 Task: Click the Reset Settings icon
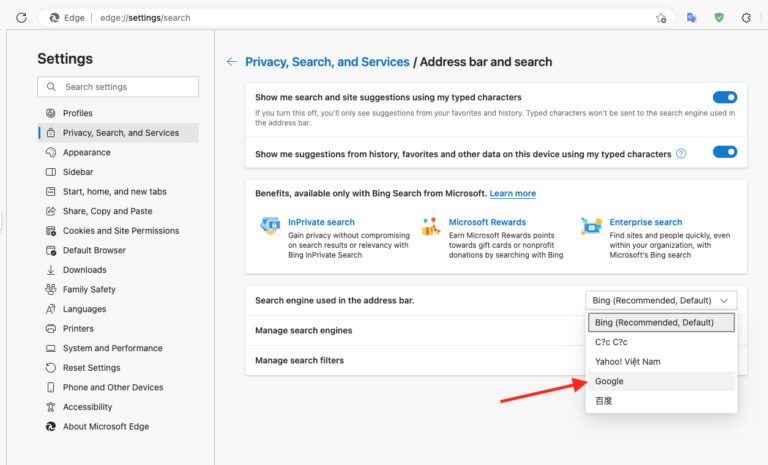pyautogui.click(x=50, y=368)
